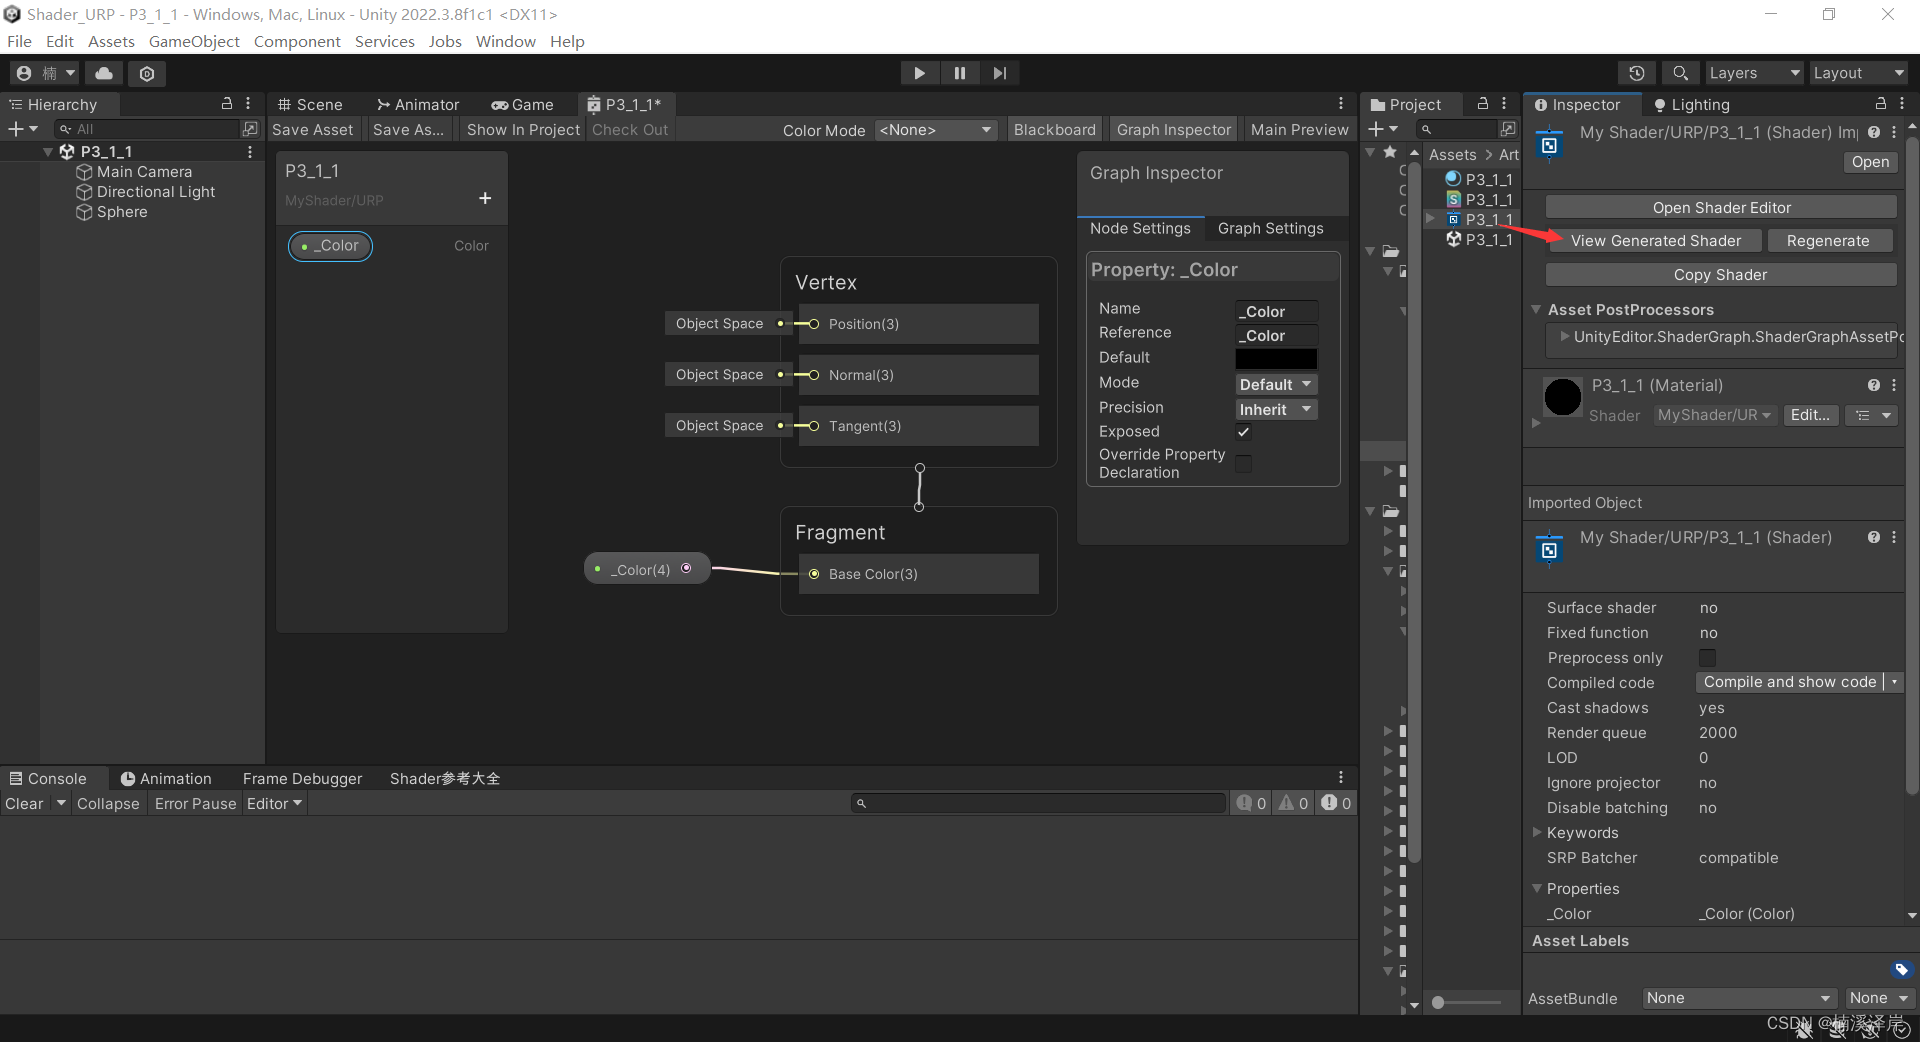Click Save Asset button
Viewport: 1920px width, 1042px height.
click(312, 130)
